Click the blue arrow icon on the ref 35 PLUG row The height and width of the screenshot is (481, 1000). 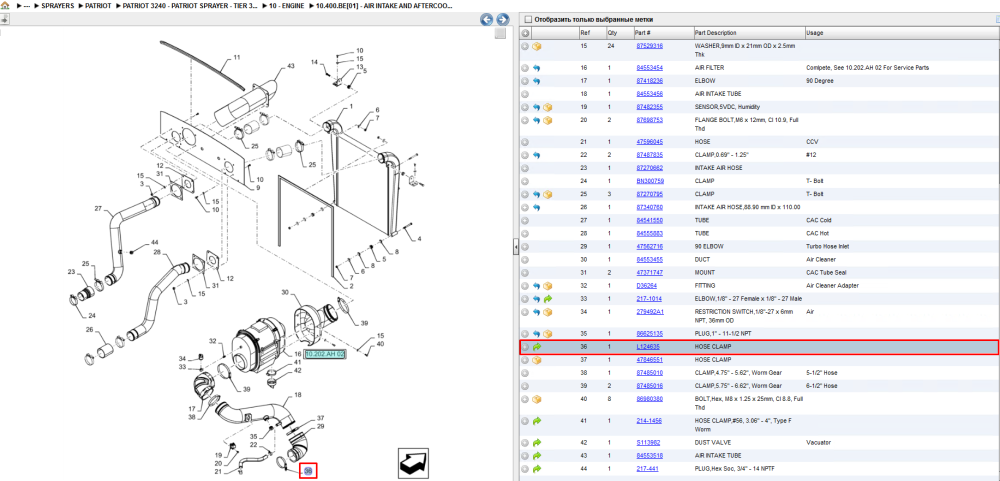(x=536, y=334)
